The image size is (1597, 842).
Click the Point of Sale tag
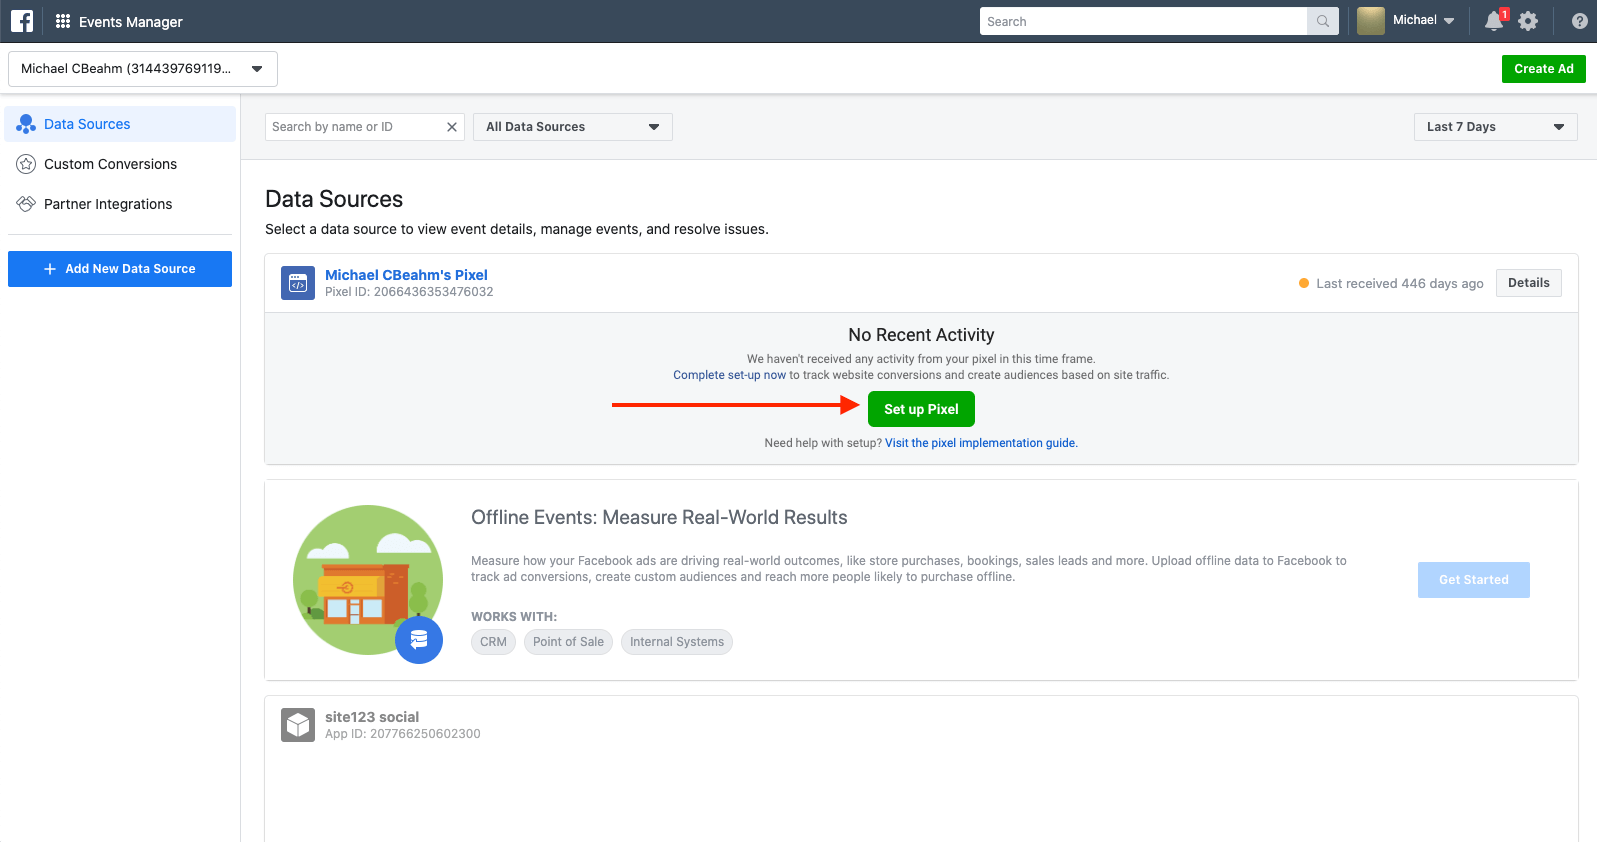pyautogui.click(x=568, y=642)
